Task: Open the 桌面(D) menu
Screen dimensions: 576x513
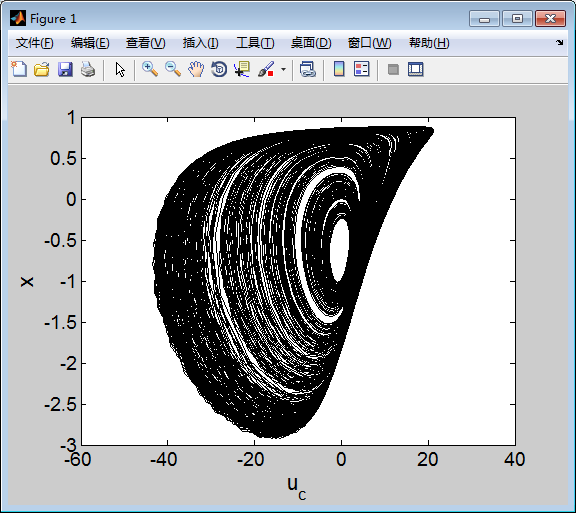Action: tap(311, 43)
